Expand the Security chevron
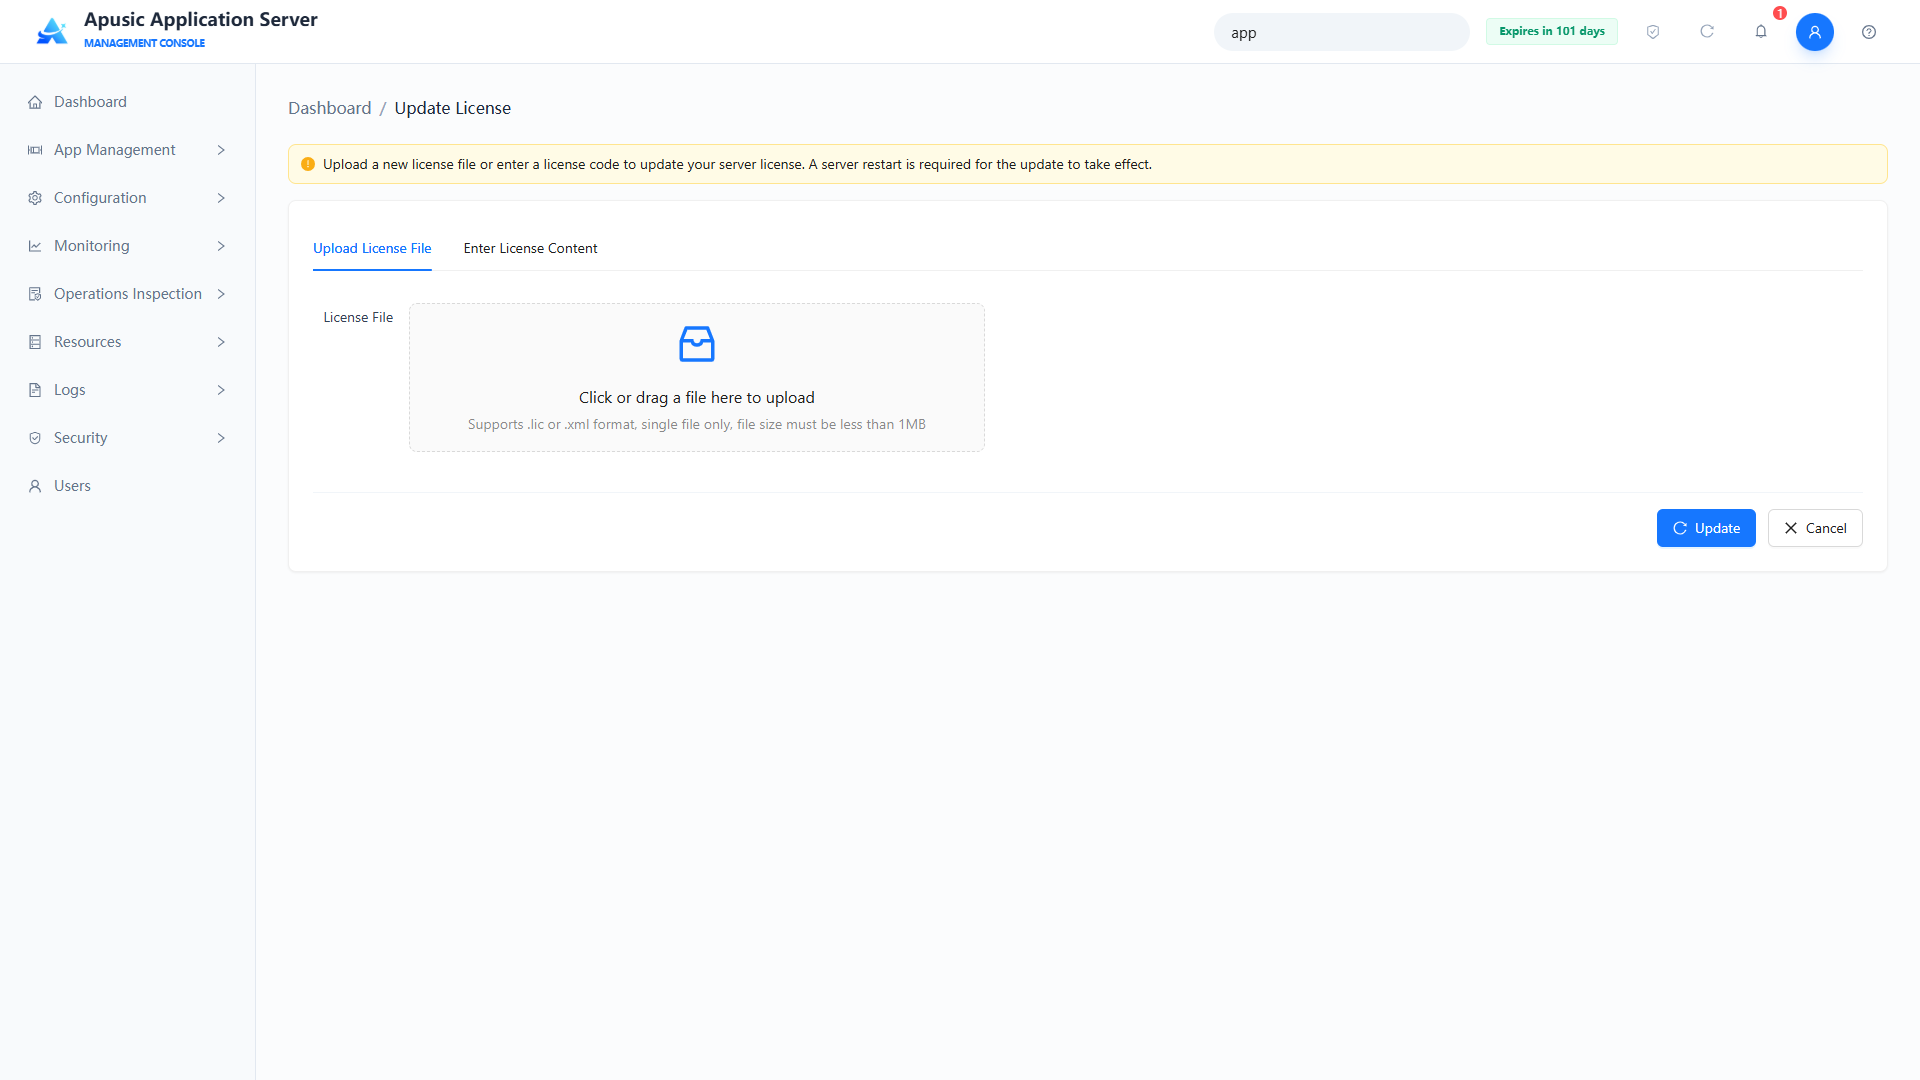The height and width of the screenshot is (1080, 1920). click(221, 438)
